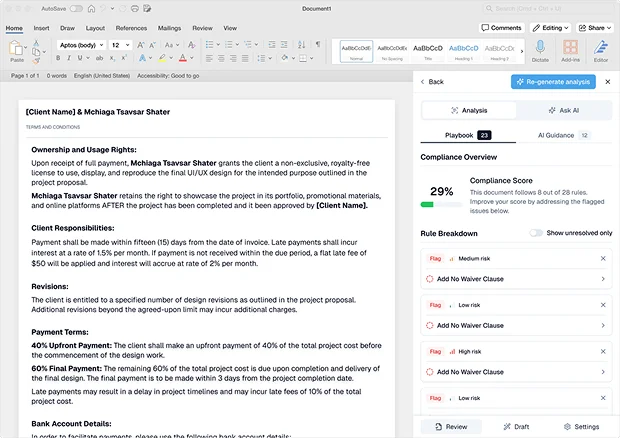Switch to the Ask AI mode
Screen dimensions: 620x438
coord(564,110)
